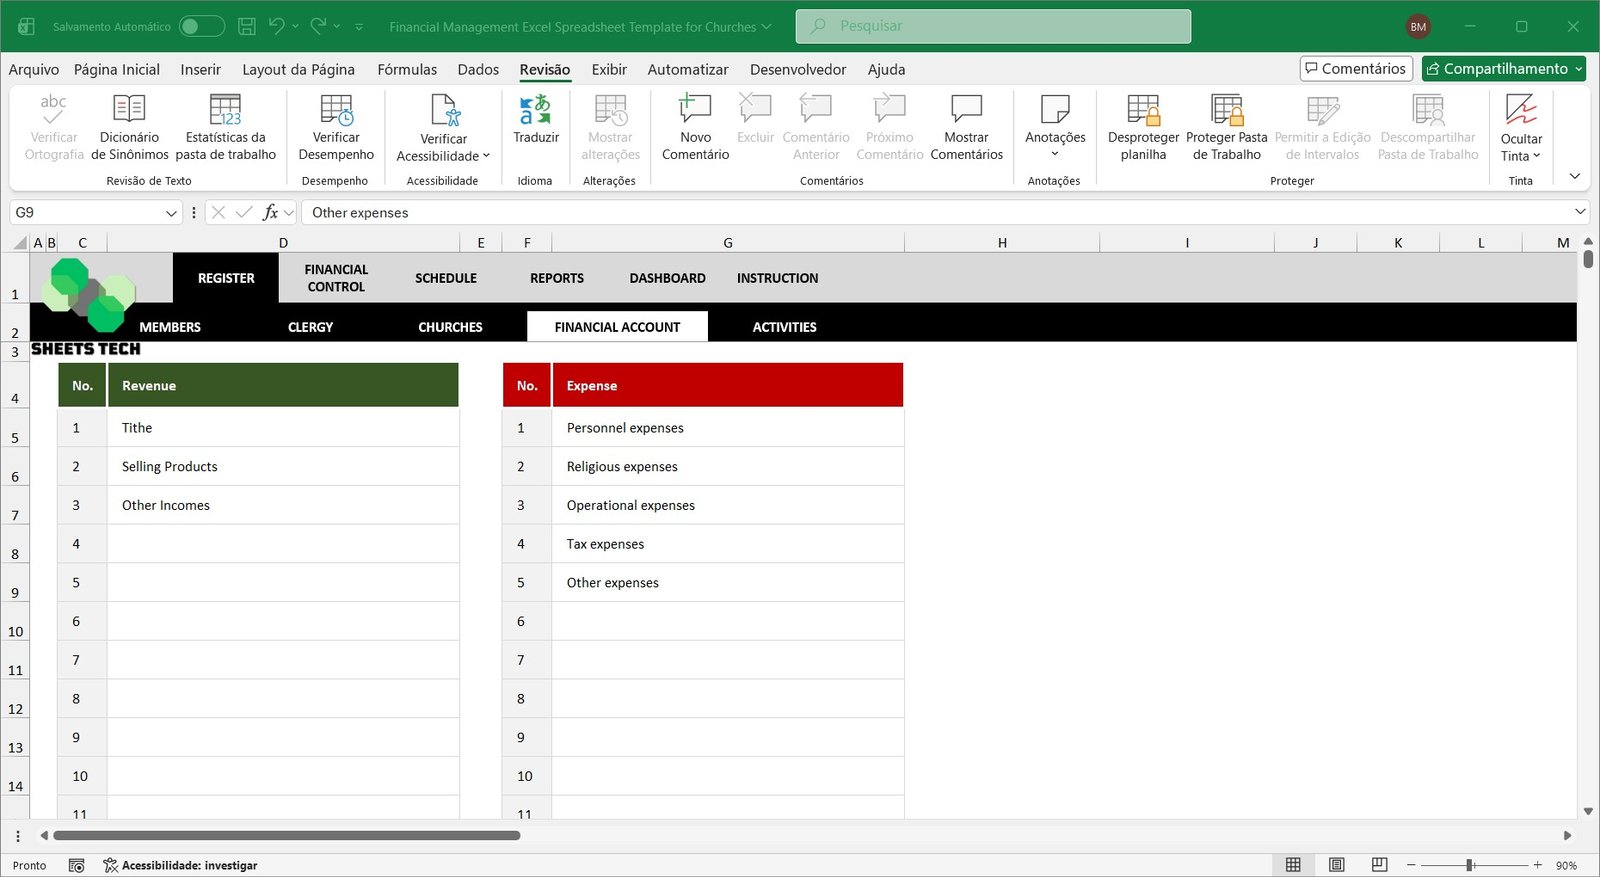
Task: Switch to Normal view in status bar
Action: point(1293,865)
